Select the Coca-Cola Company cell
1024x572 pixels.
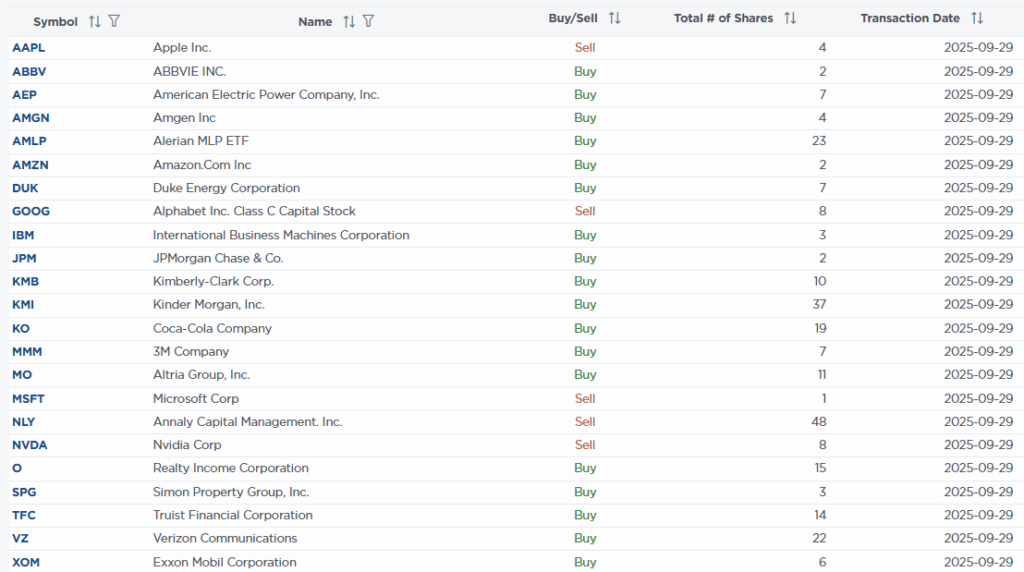pyautogui.click(x=212, y=328)
